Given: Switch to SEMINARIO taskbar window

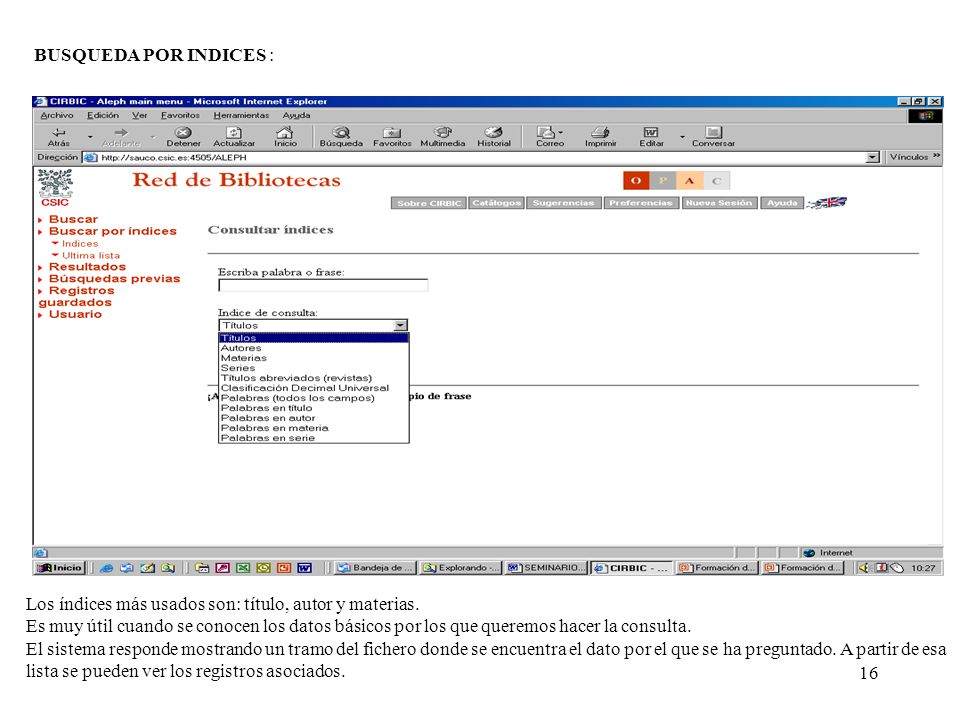Looking at the screenshot, I should click(x=546, y=568).
